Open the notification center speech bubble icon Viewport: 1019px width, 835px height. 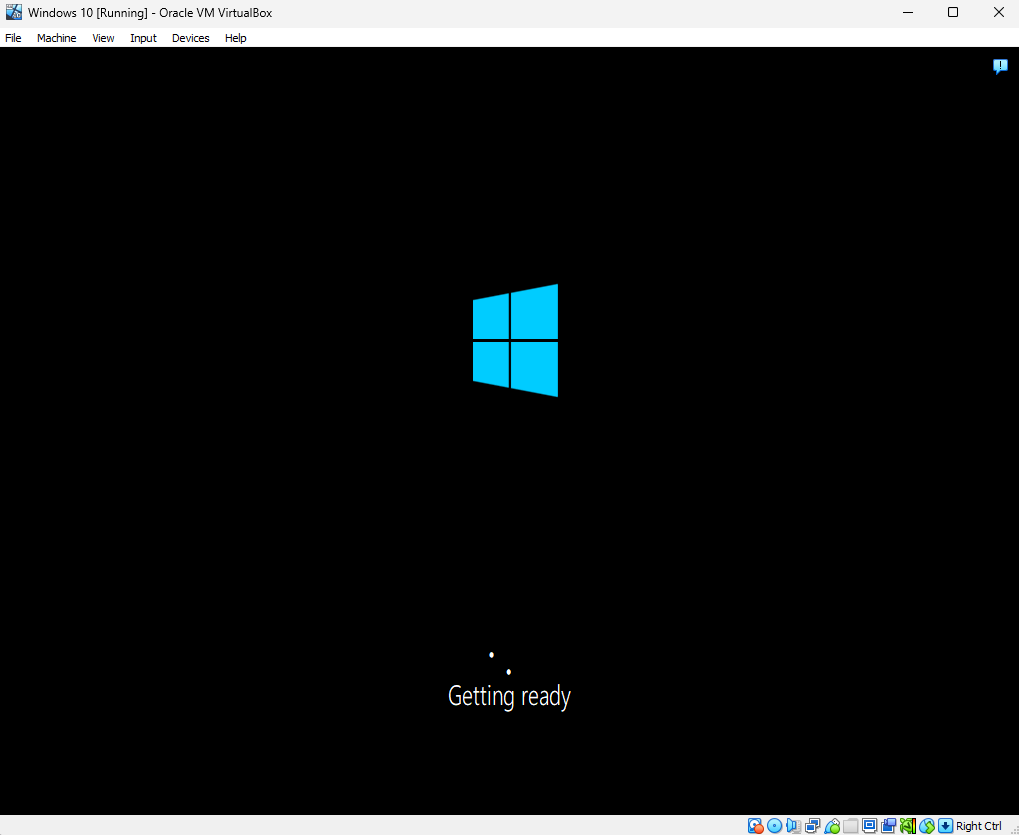pos(1000,66)
